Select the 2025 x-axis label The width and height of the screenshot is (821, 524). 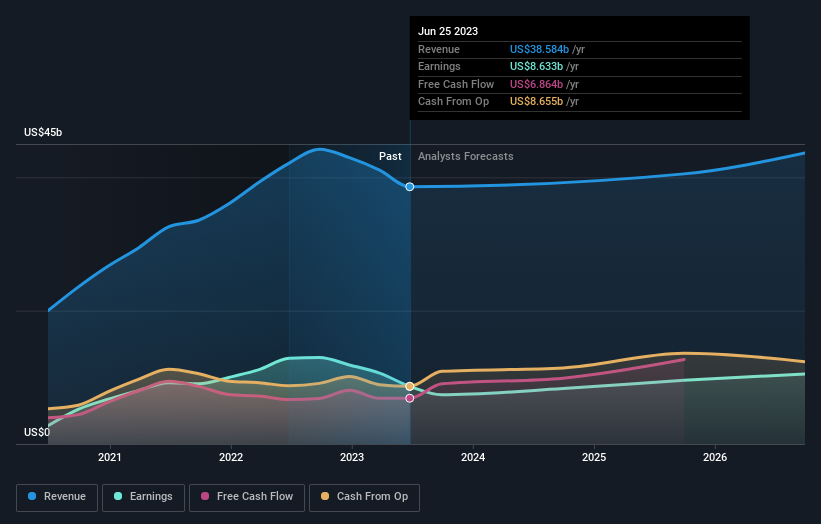pos(594,458)
